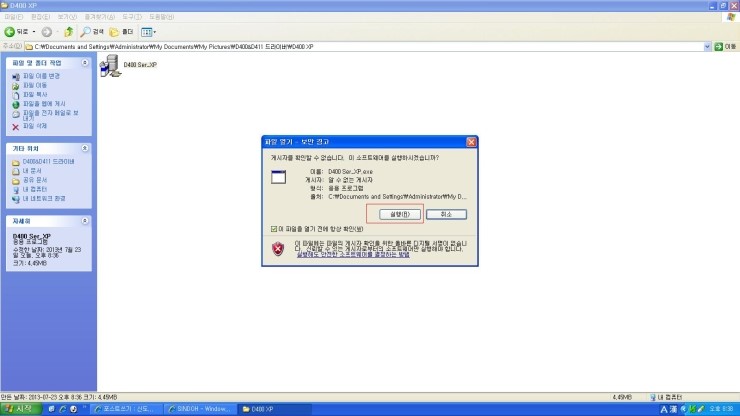Click the Run button in security dialog
Viewport: 740px width, 416px height.
click(x=400, y=214)
